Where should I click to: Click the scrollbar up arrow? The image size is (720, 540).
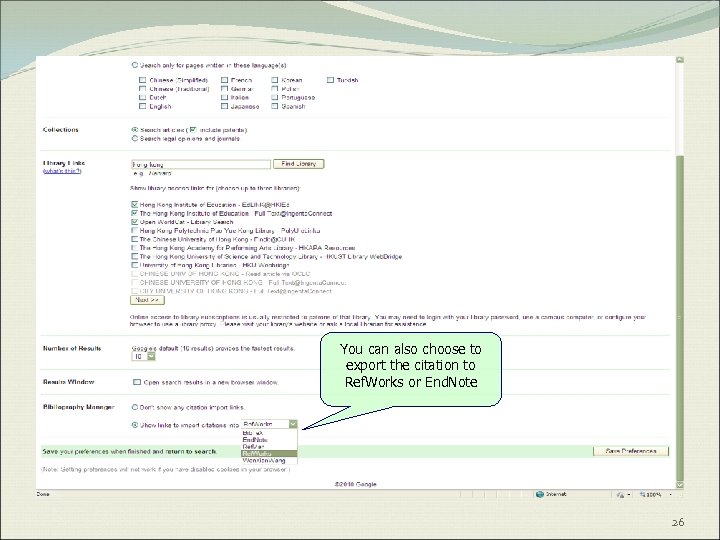[x=680, y=60]
